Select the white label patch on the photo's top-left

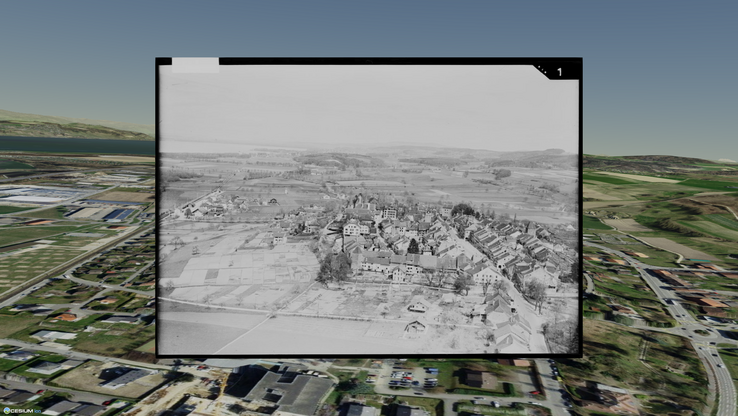(x=195, y=65)
